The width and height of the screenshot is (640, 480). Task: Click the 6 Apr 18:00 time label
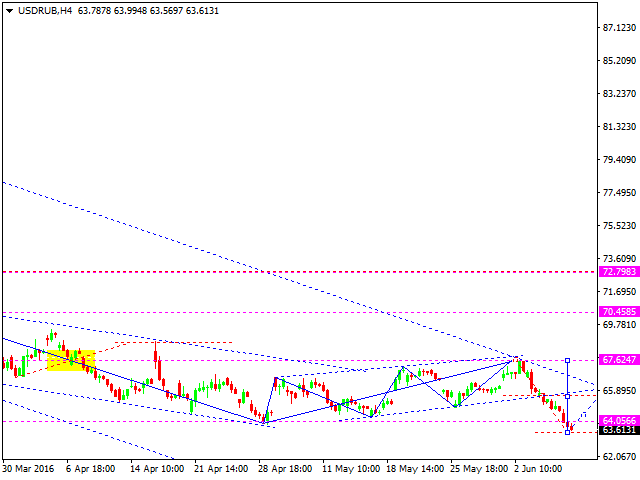pos(90,469)
